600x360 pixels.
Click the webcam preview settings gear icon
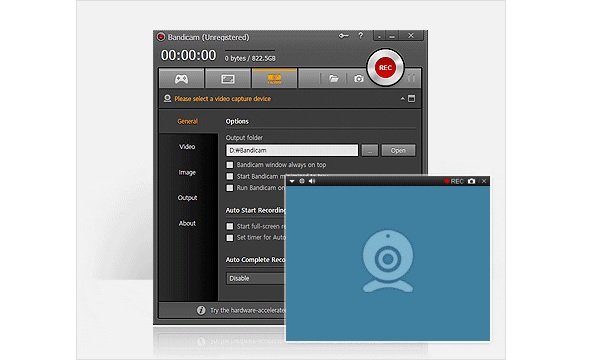(x=302, y=181)
